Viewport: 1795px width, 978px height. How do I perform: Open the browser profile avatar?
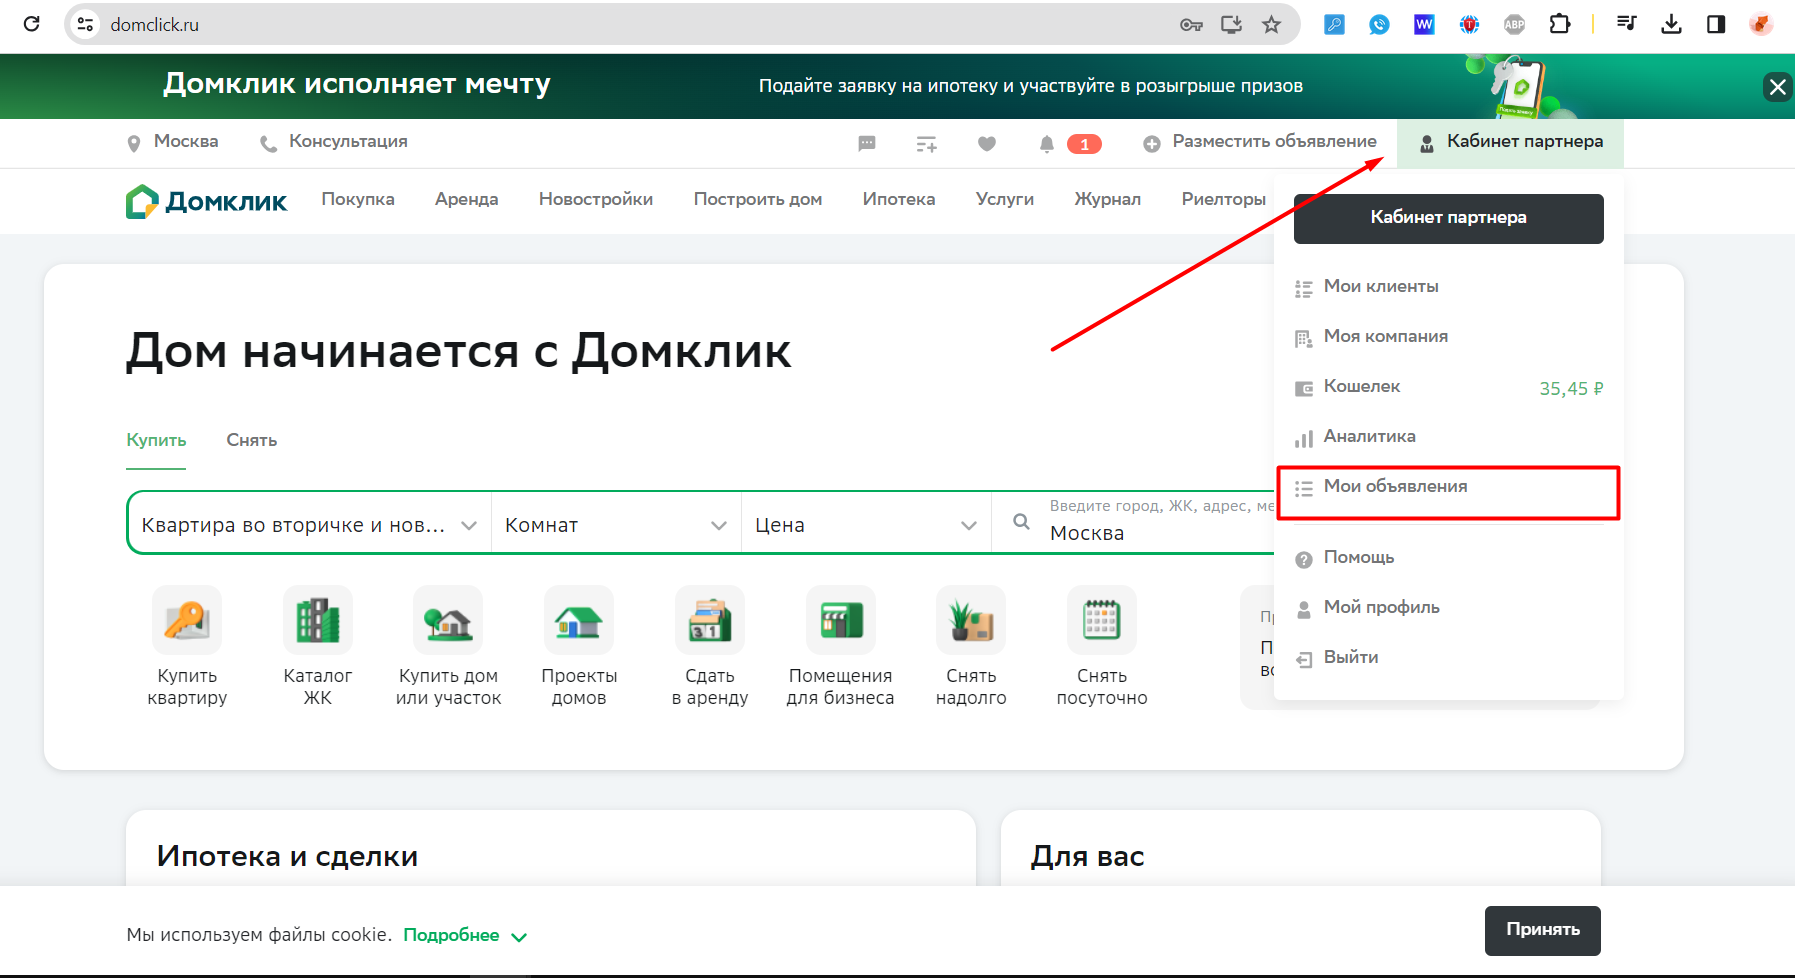click(1761, 24)
